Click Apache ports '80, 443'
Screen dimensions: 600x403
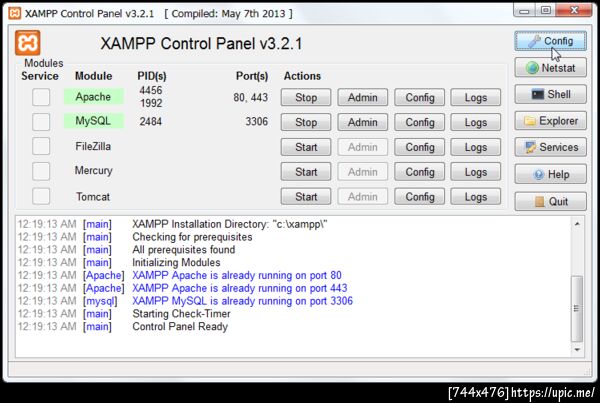click(x=251, y=97)
